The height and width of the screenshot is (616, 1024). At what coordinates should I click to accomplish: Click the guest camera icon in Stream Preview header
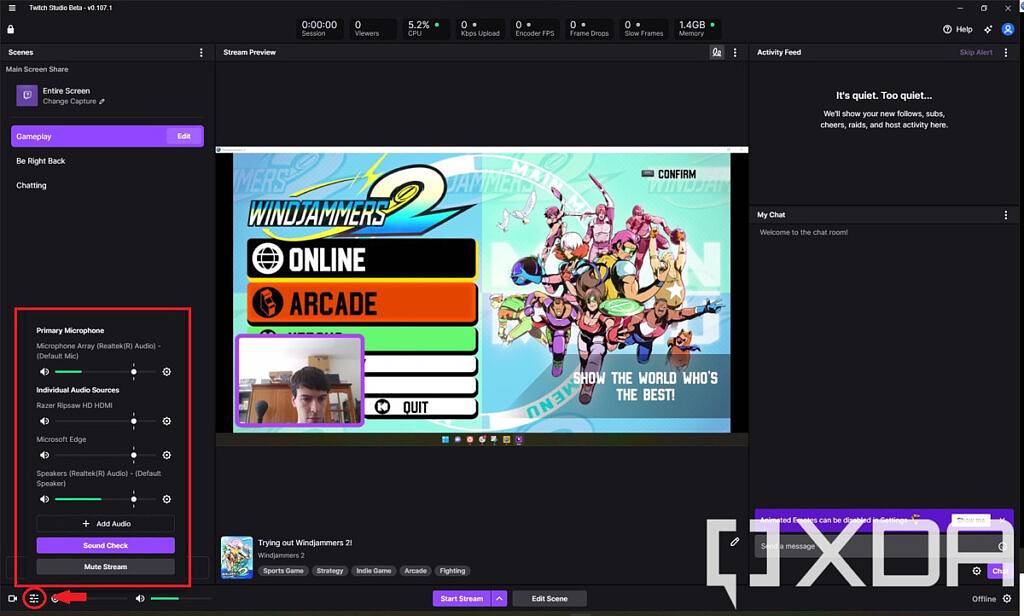click(716, 52)
